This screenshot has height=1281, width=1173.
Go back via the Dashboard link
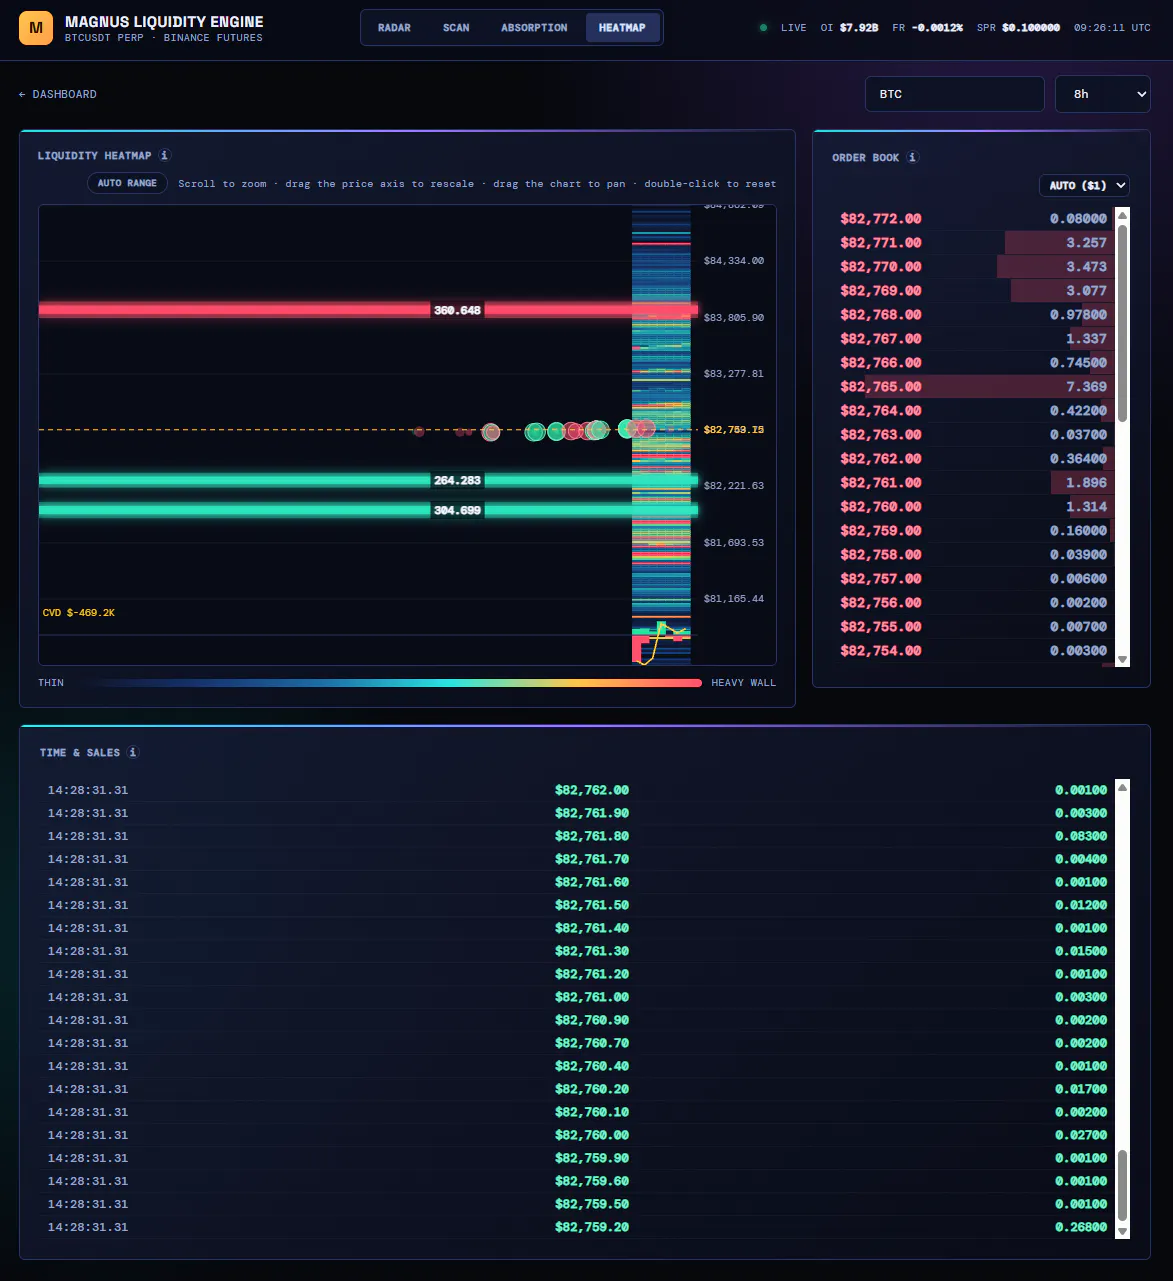point(58,94)
